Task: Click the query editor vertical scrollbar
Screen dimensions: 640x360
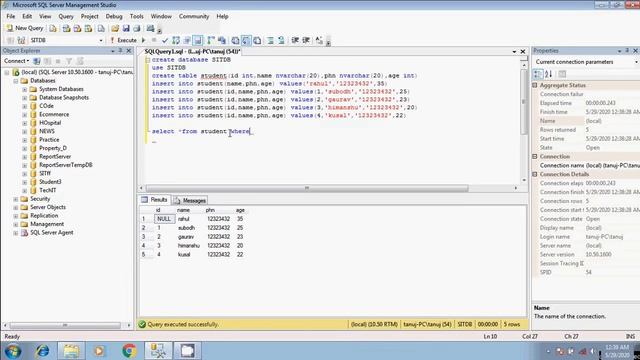Action: coord(524,101)
